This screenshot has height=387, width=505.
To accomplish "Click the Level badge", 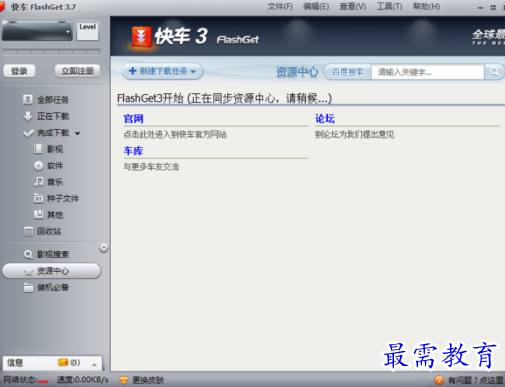I will click(x=88, y=31).
